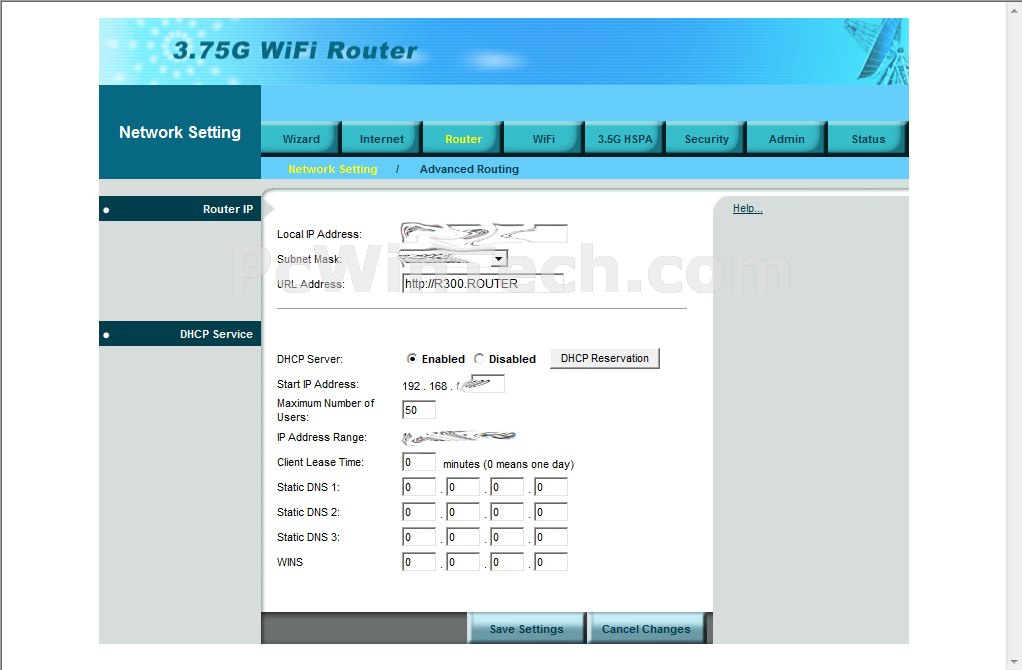This screenshot has width=1022, height=670.
Task: Open the Internet tab
Action: [x=382, y=139]
